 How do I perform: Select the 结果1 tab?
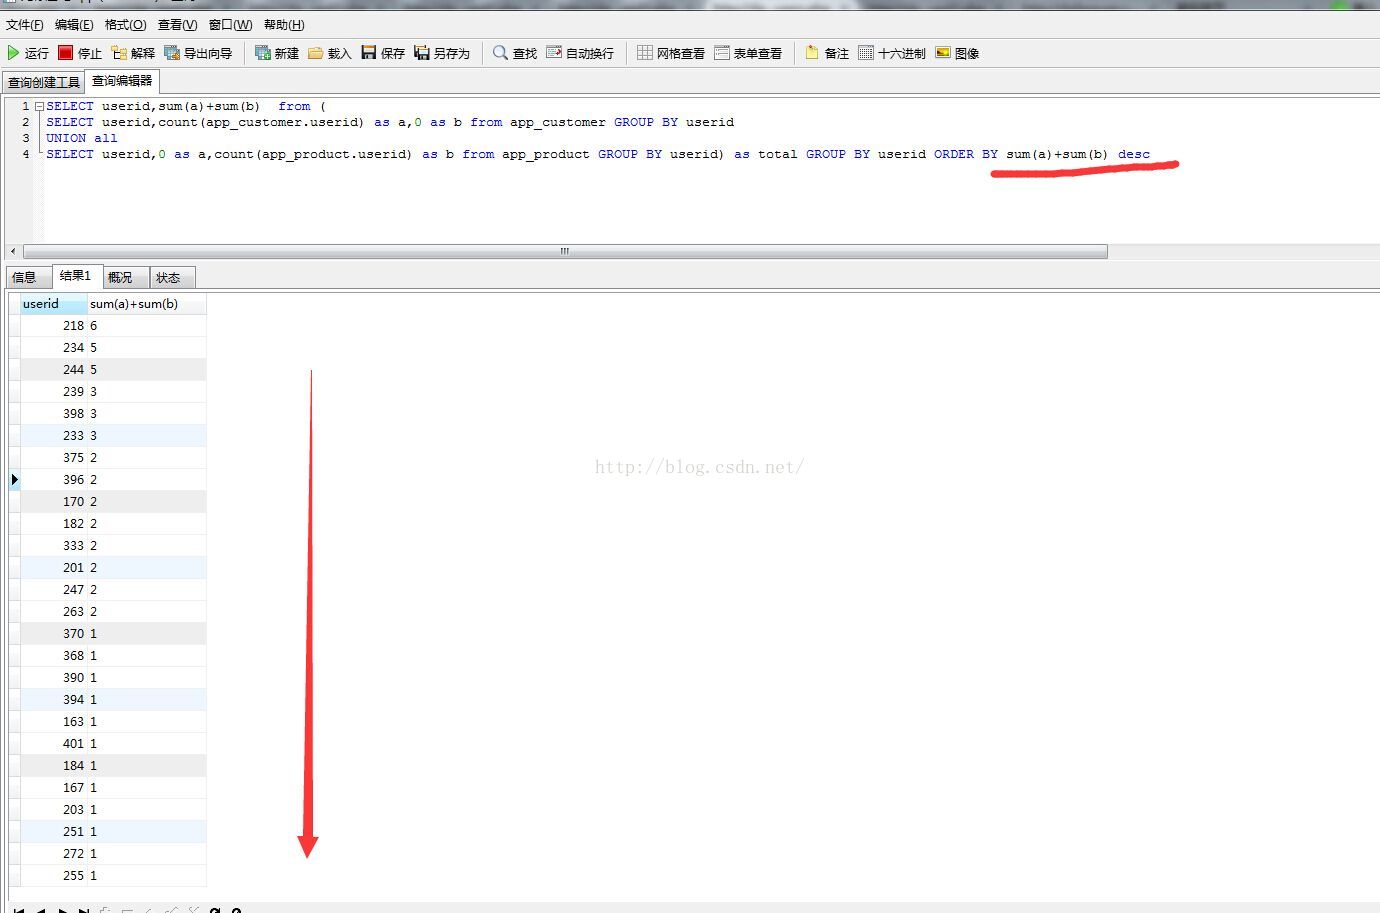click(75, 275)
